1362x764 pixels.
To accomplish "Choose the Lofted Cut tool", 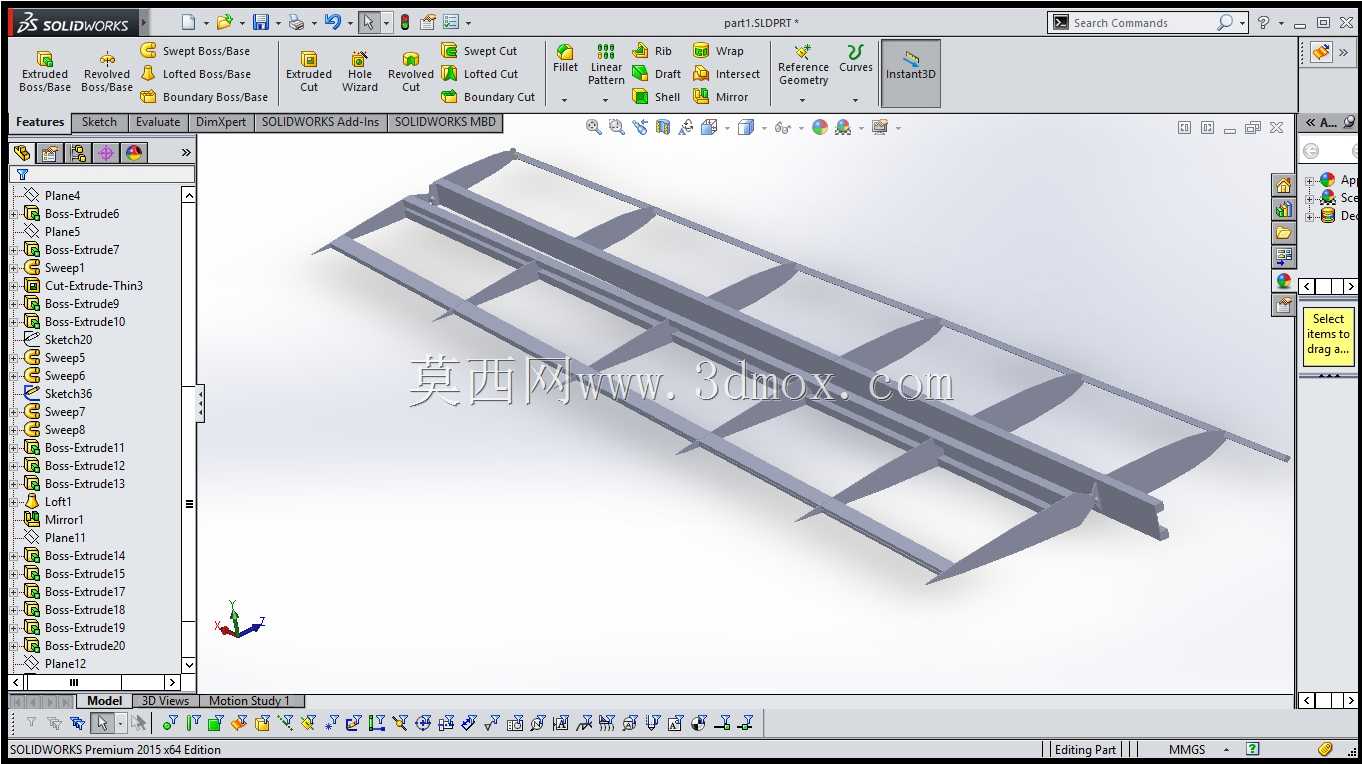I will point(479,74).
